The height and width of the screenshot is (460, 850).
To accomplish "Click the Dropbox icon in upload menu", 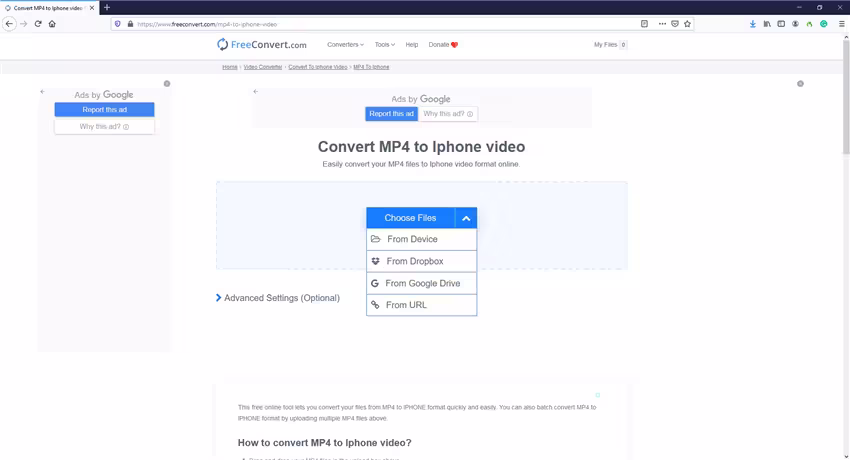I will pos(375,261).
